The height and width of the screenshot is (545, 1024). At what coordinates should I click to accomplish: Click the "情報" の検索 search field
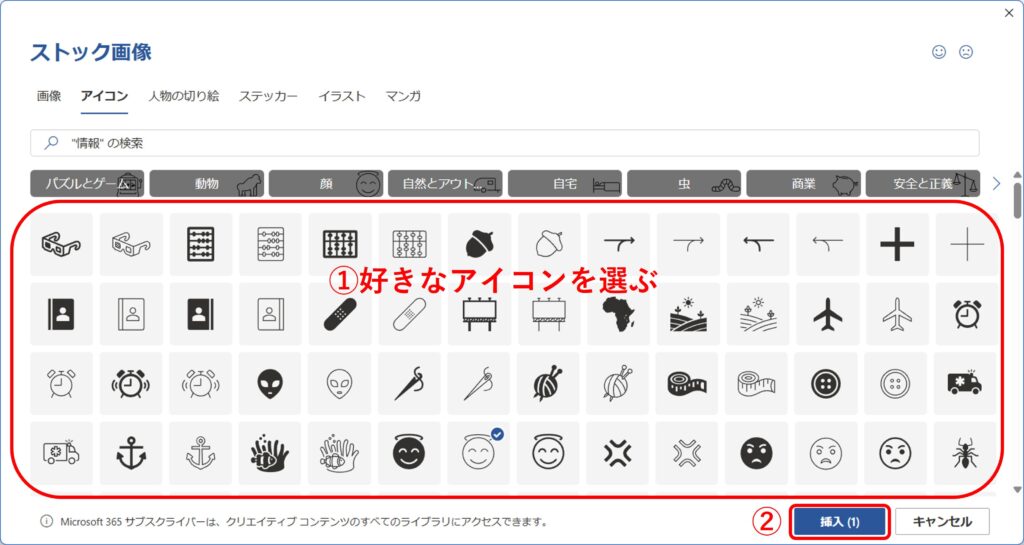[504, 143]
